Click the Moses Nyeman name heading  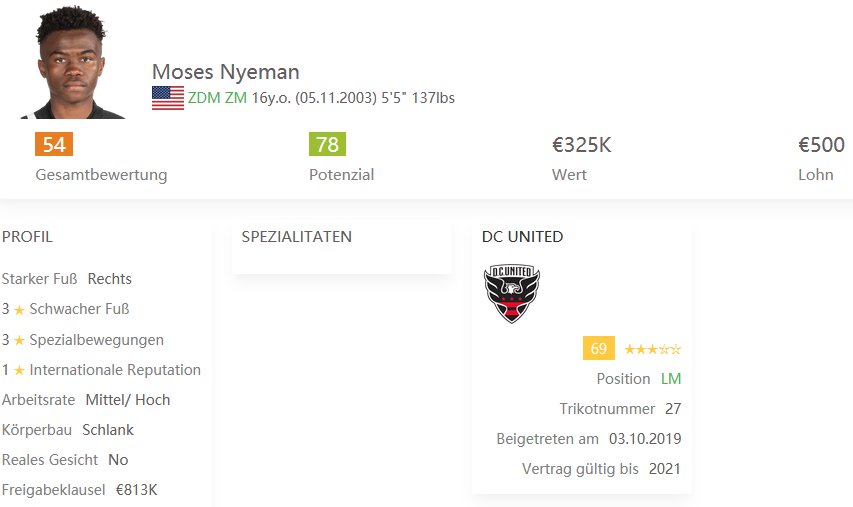coord(225,72)
